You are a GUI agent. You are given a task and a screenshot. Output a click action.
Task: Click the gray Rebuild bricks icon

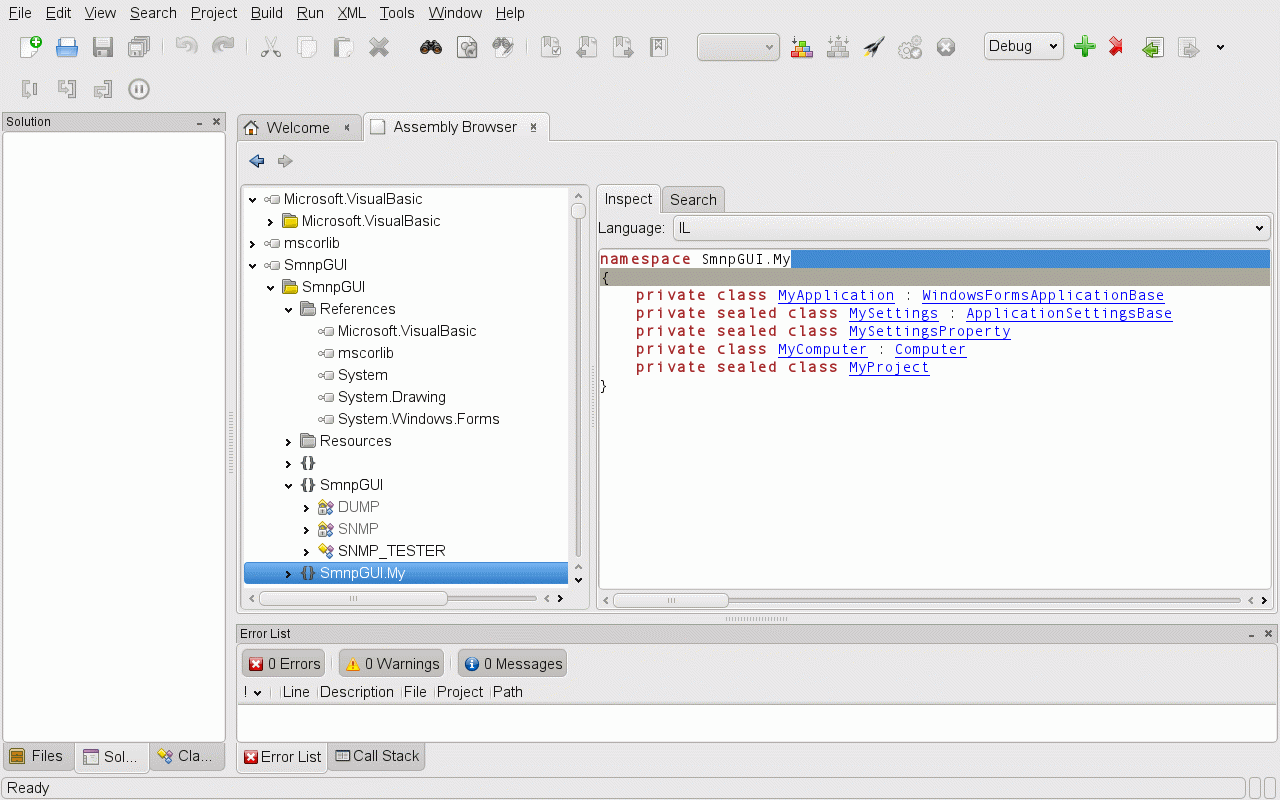[838, 47]
